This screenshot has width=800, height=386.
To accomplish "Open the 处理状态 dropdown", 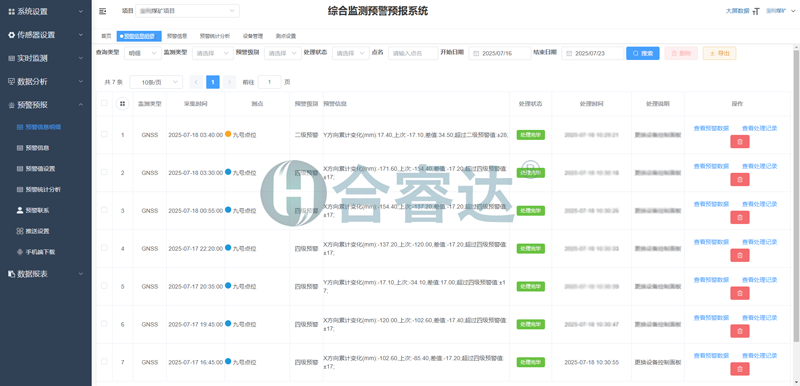I will (x=351, y=53).
